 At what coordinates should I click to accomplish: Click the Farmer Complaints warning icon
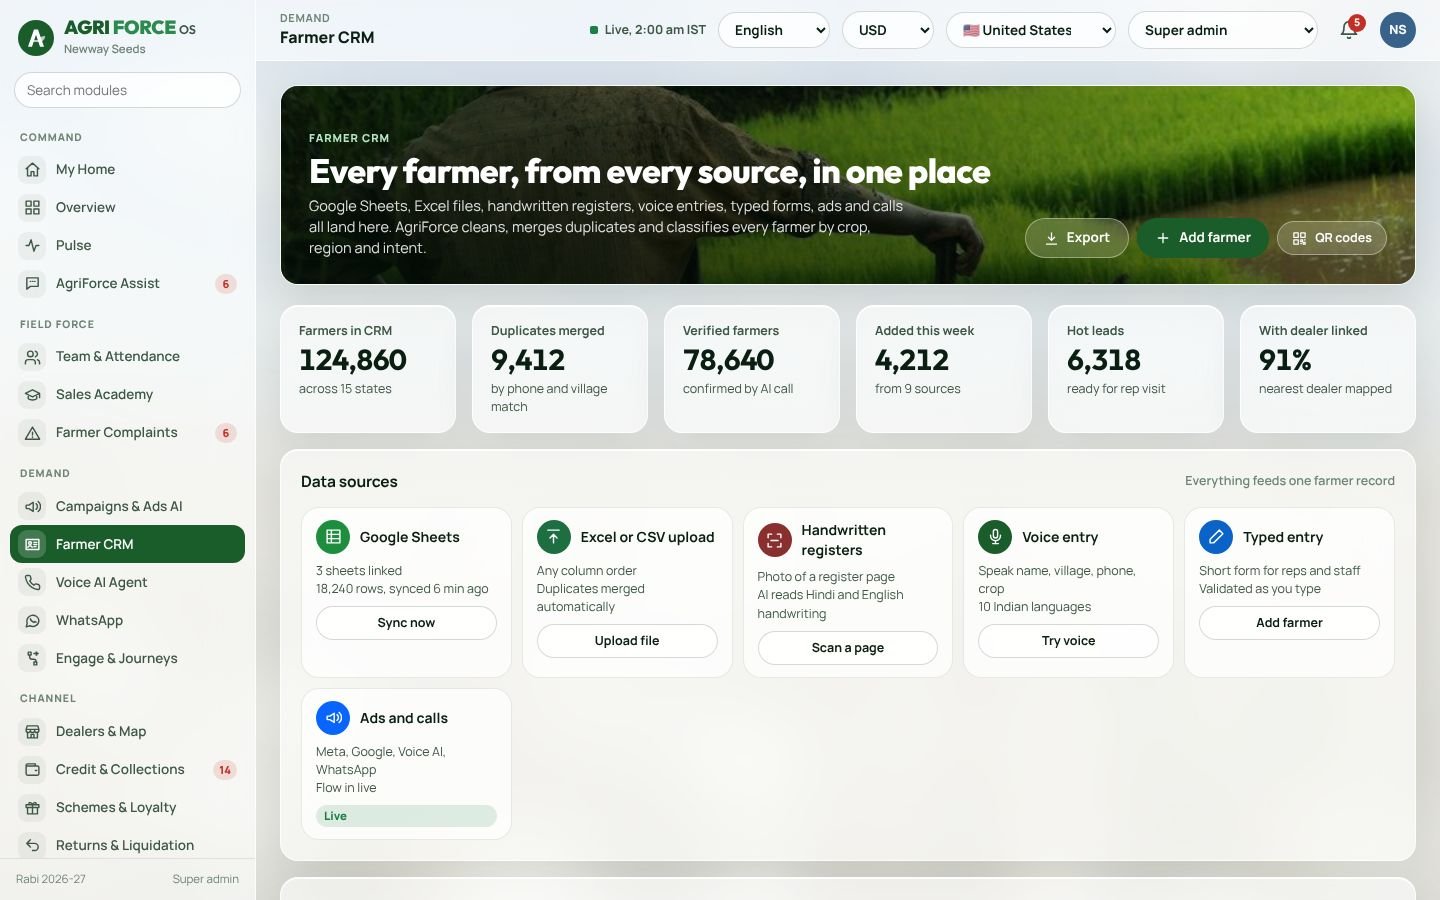(x=33, y=432)
